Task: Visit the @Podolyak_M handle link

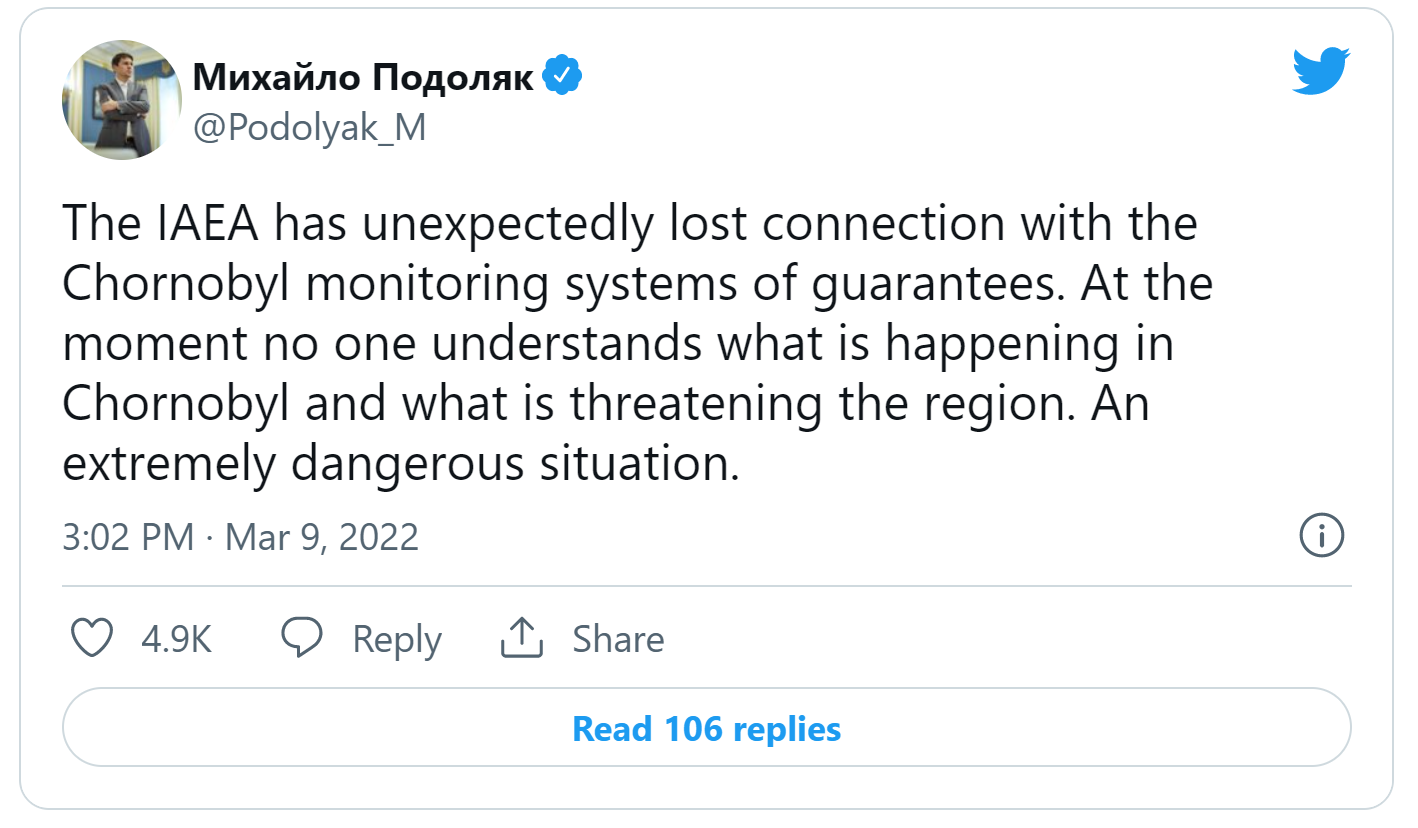Action: (x=309, y=128)
